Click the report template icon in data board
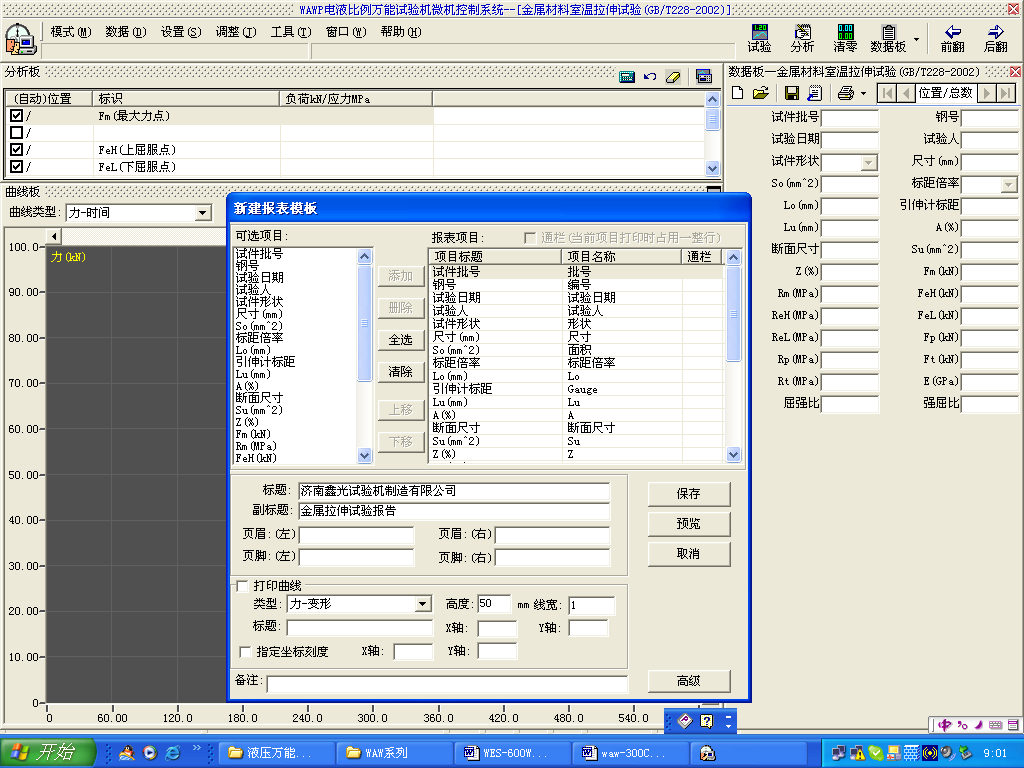This screenshot has width=1024, height=768. [814, 93]
